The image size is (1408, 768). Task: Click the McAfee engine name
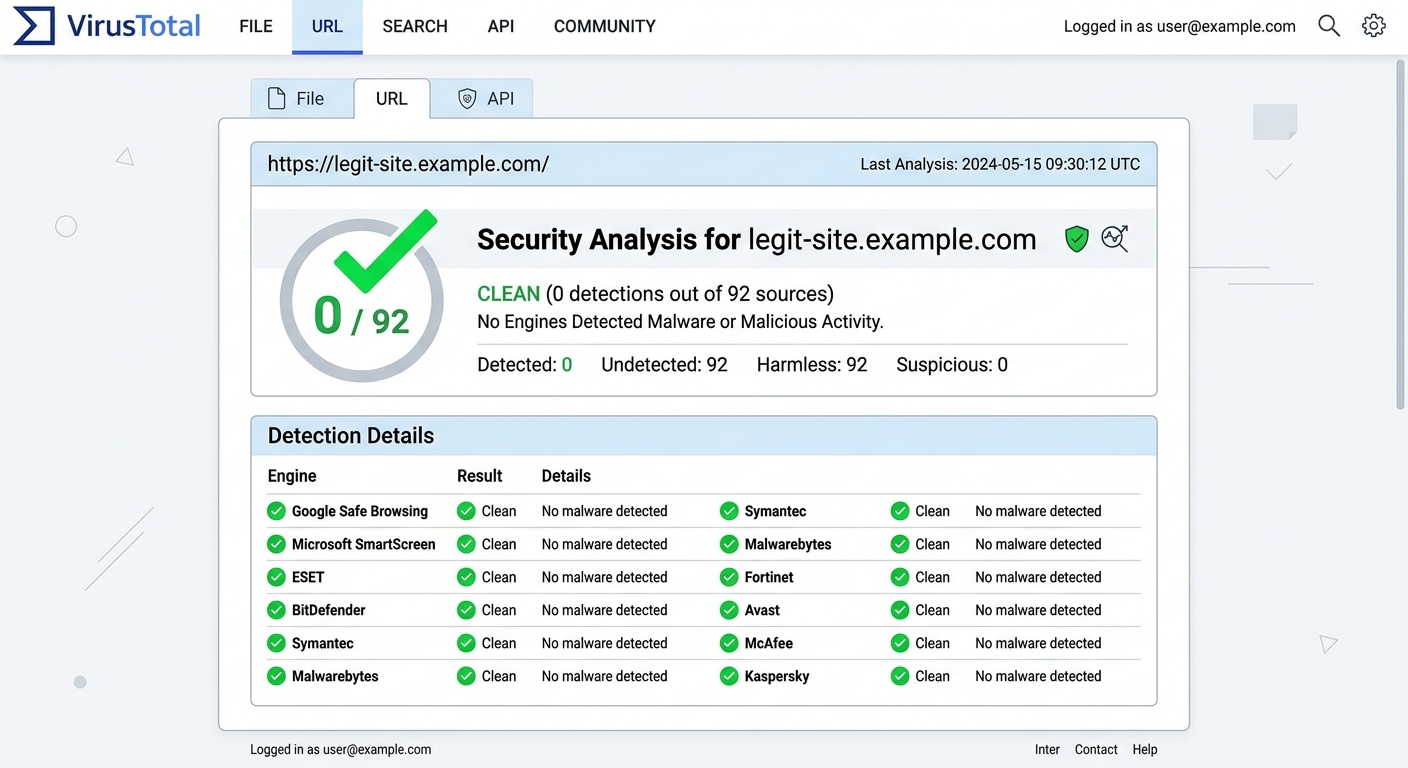tap(769, 643)
